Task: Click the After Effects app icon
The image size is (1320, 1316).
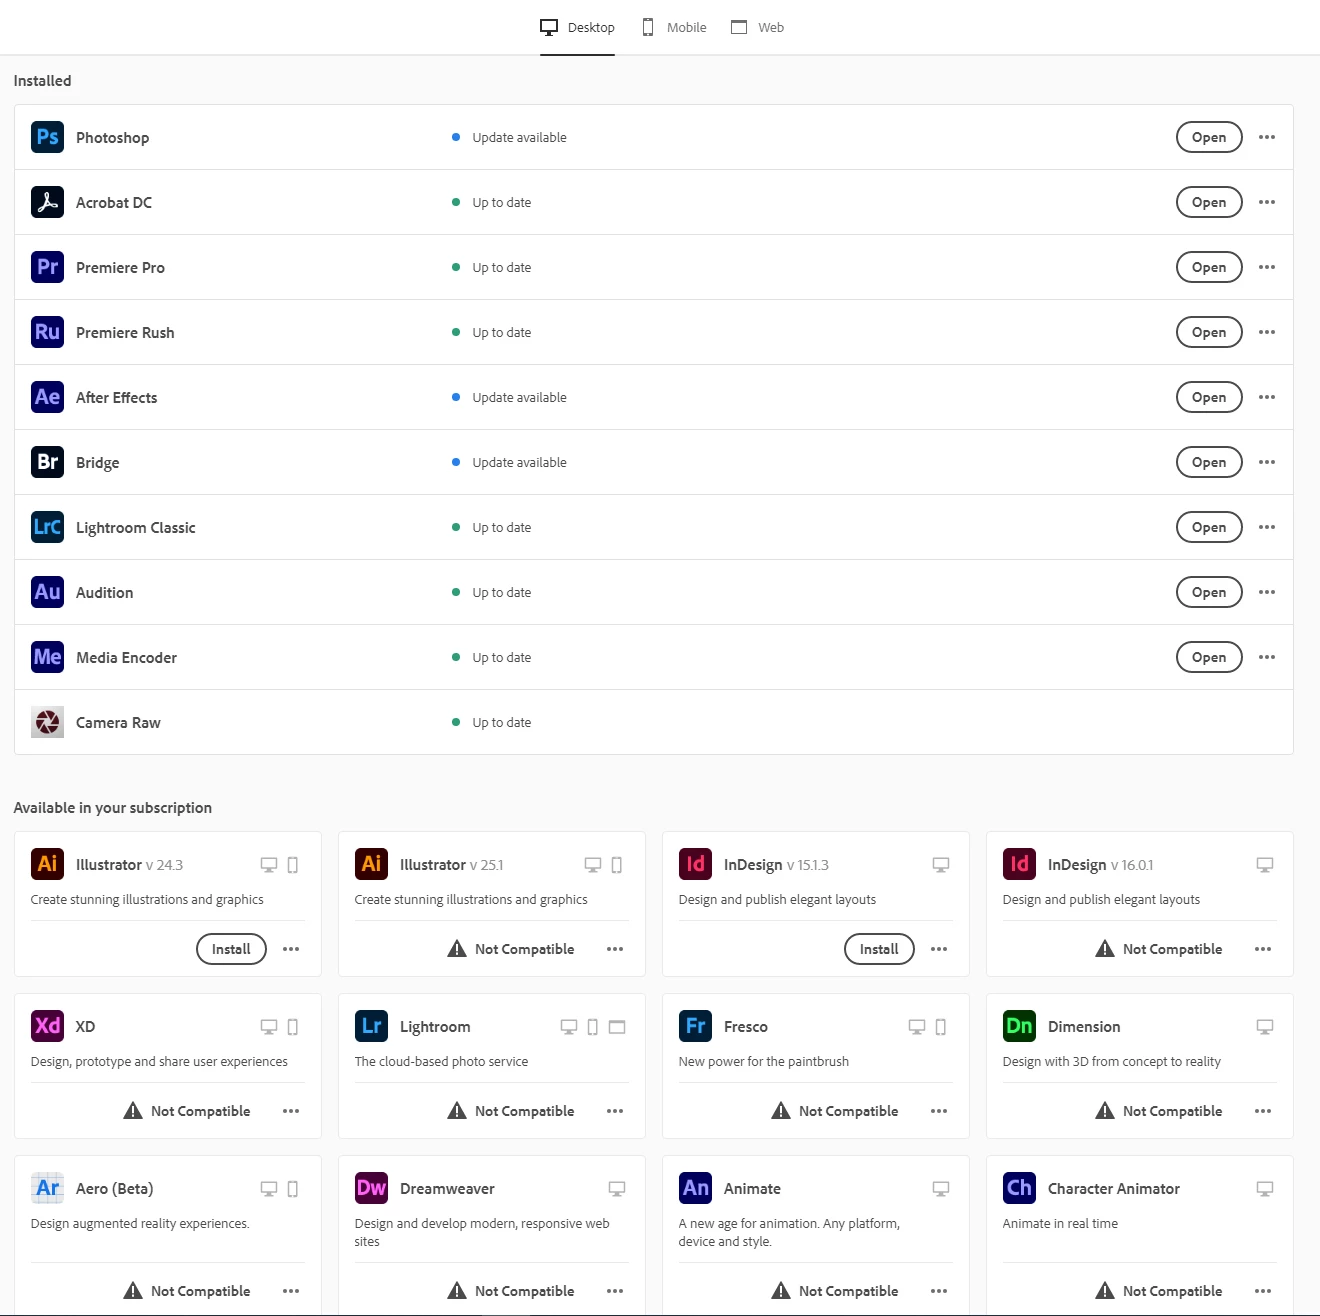Action: 47,397
